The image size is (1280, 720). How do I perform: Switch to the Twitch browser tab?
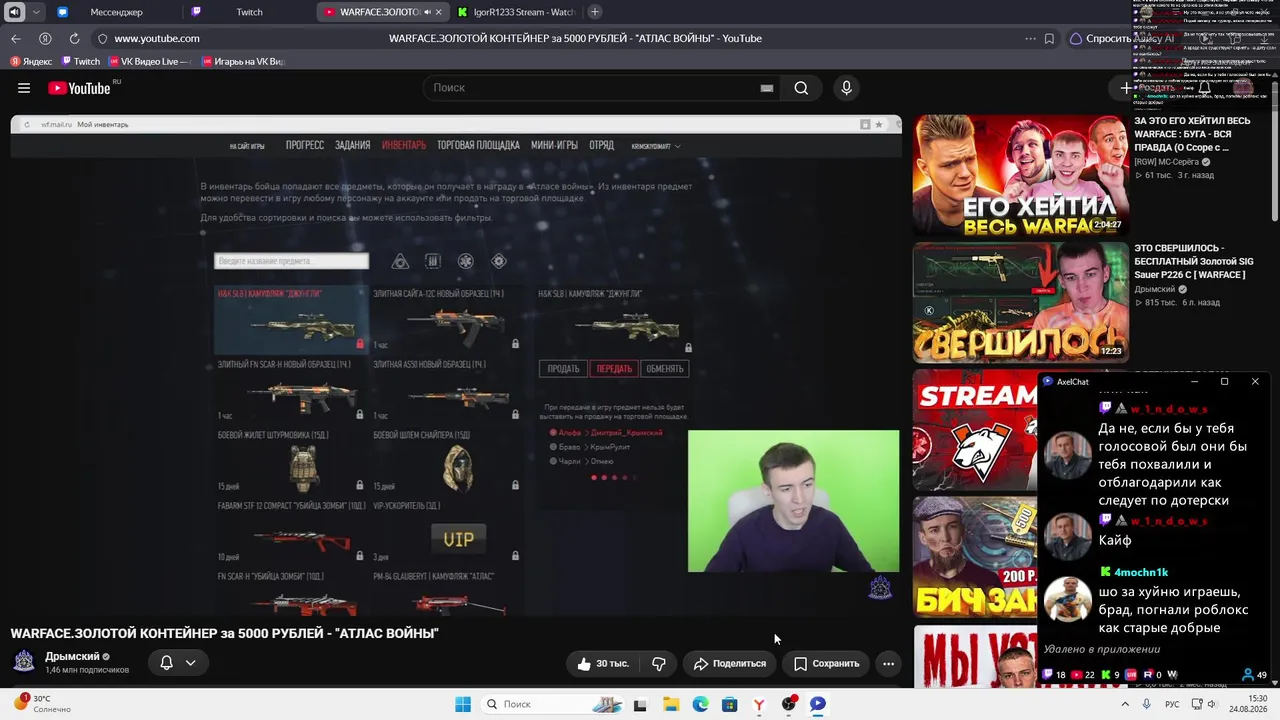[x=250, y=12]
